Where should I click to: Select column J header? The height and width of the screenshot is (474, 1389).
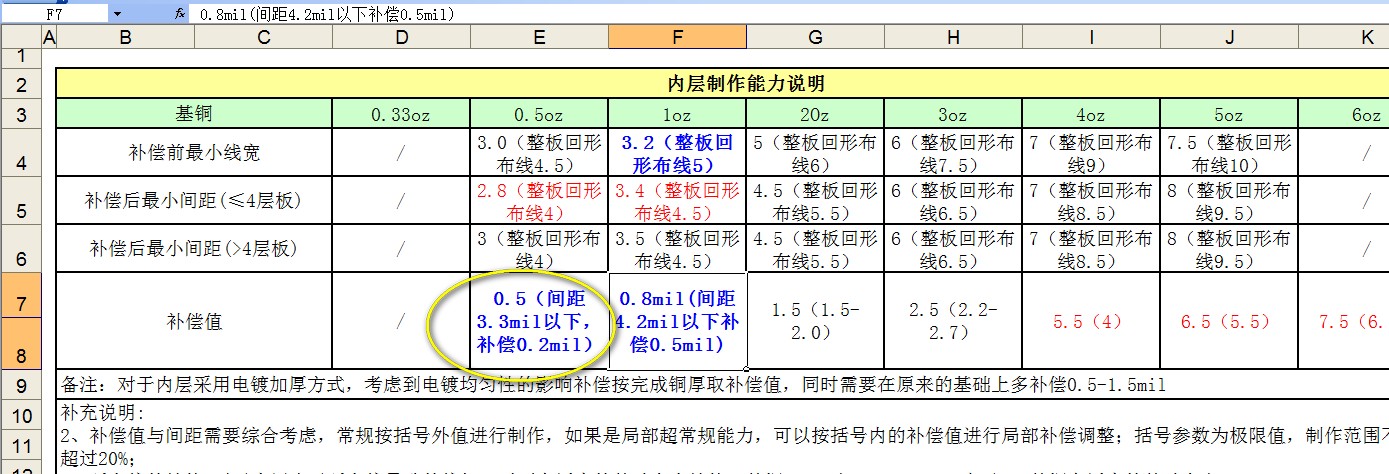click(1229, 37)
